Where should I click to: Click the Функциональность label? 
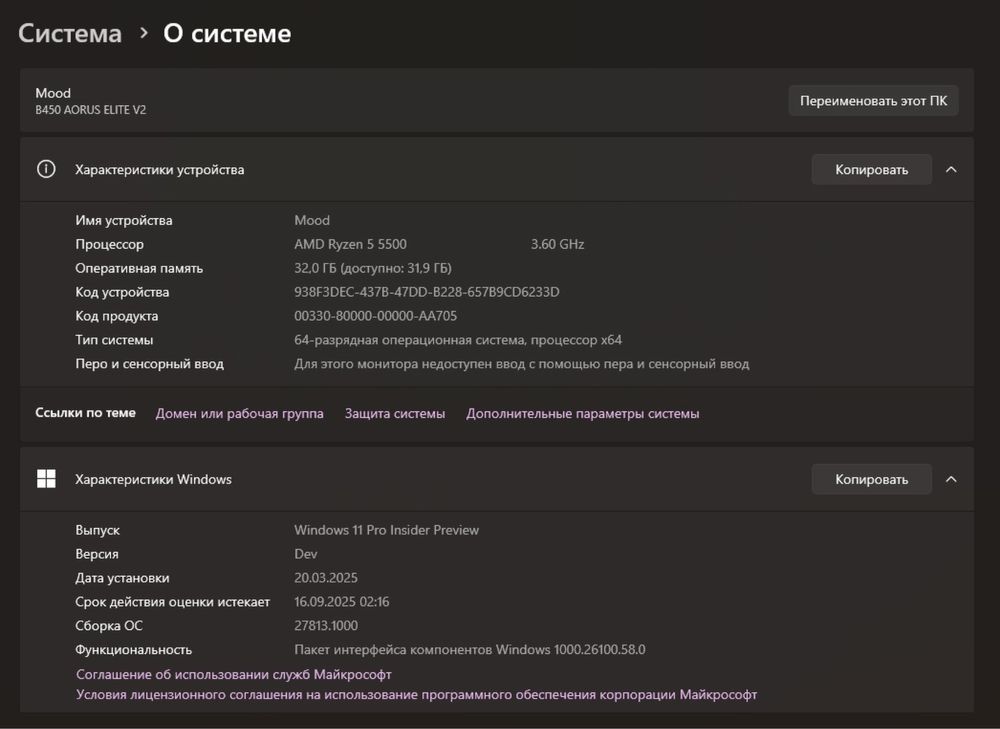point(133,649)
